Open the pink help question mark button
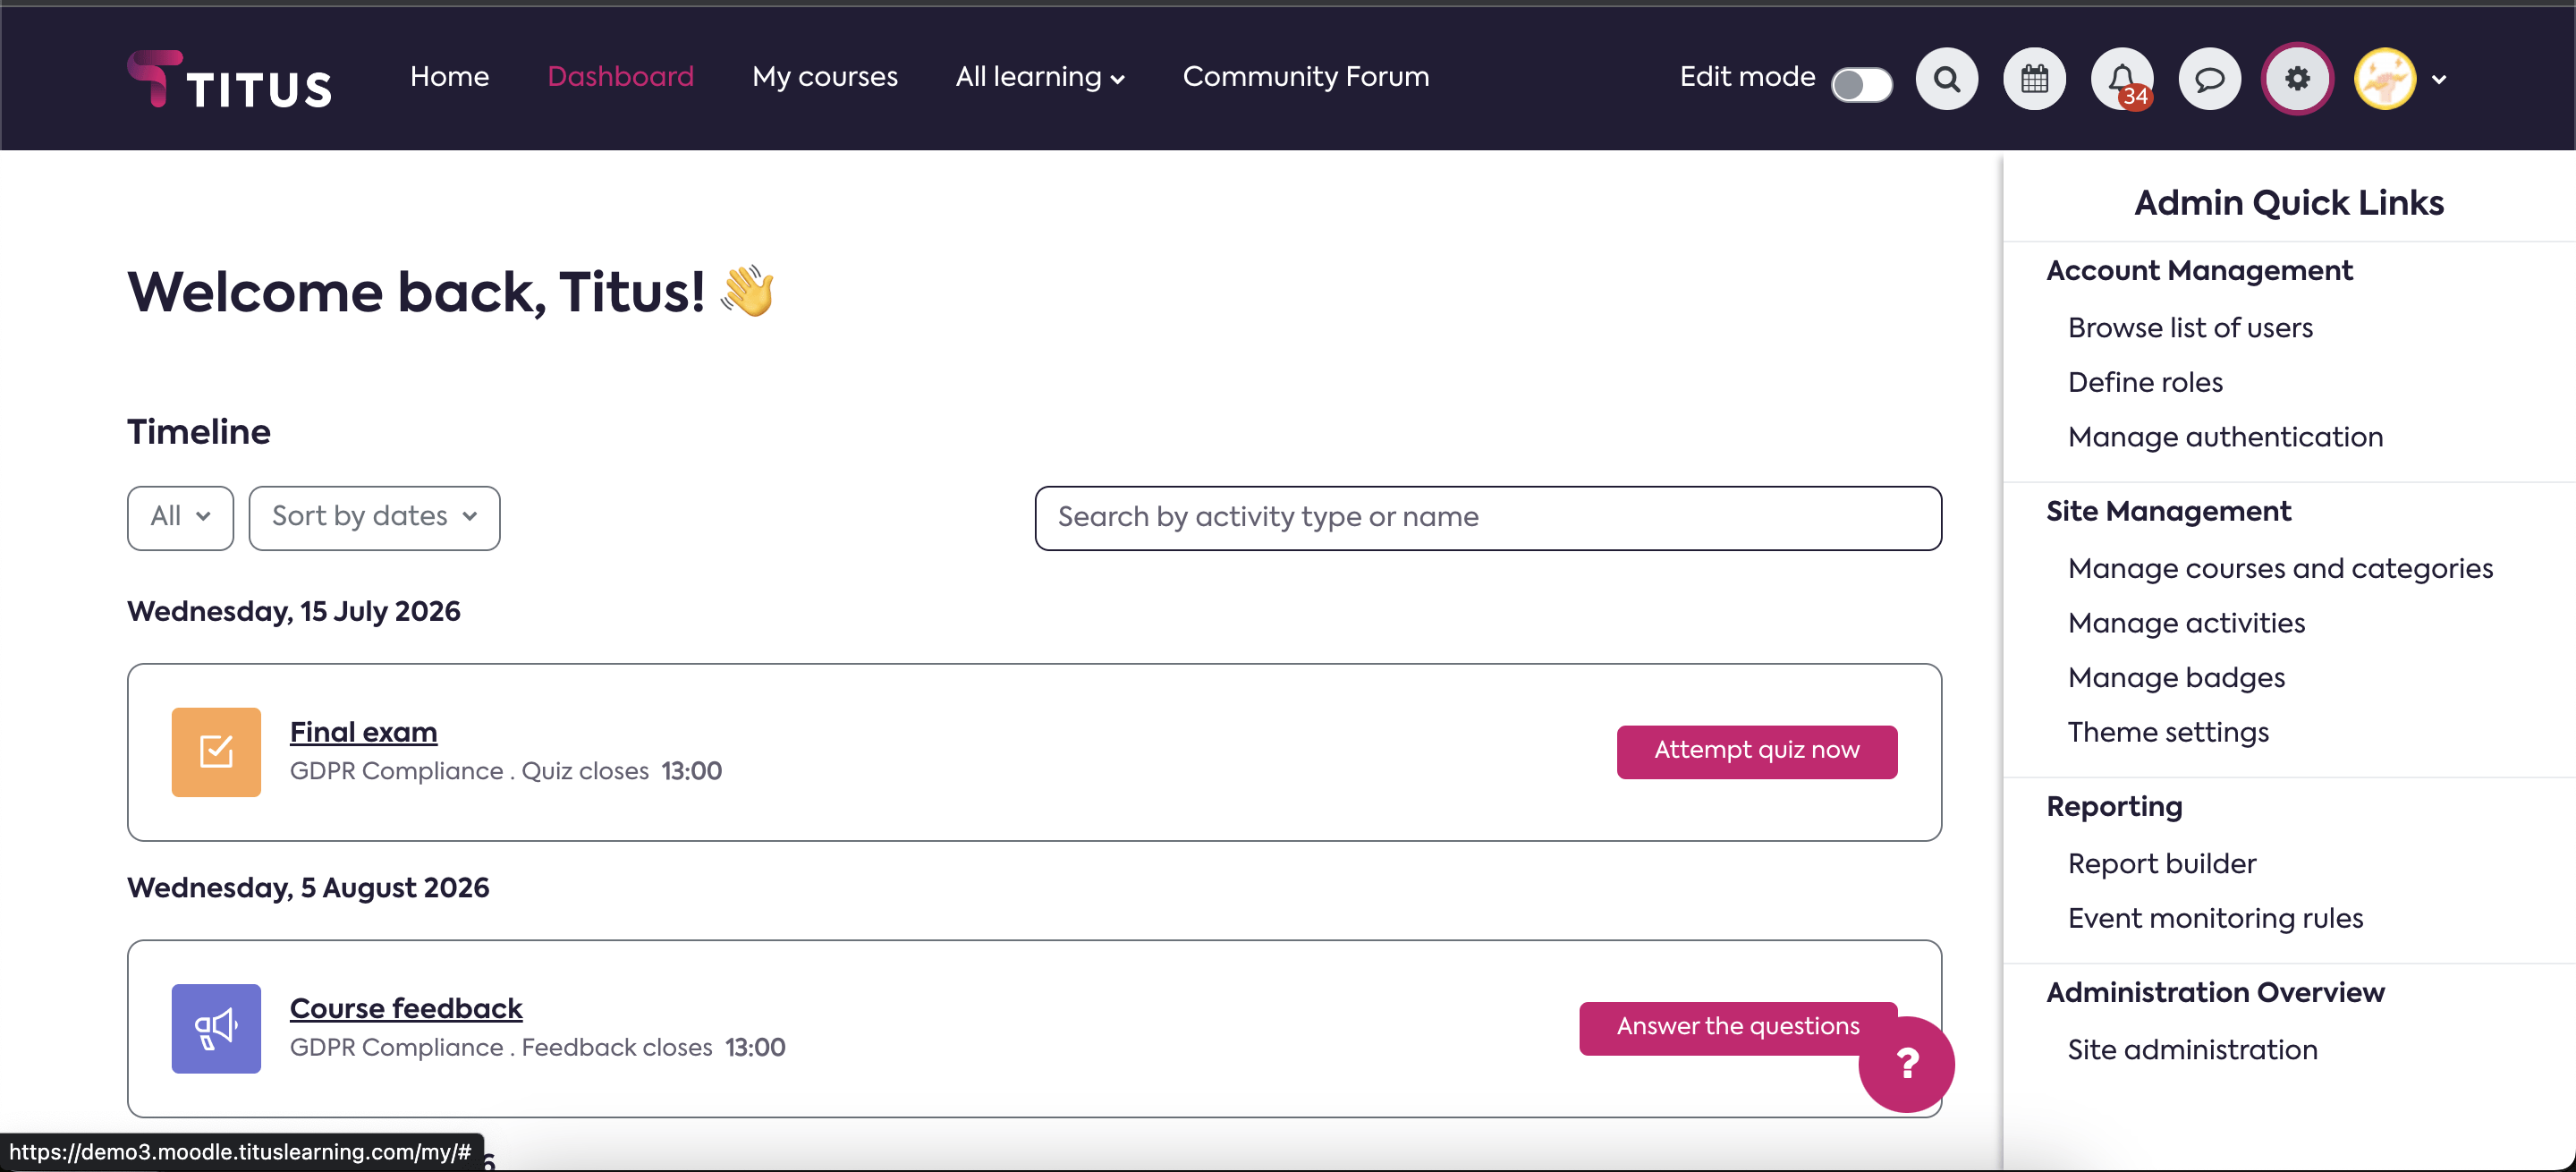 click(x=1906, y=1064)
